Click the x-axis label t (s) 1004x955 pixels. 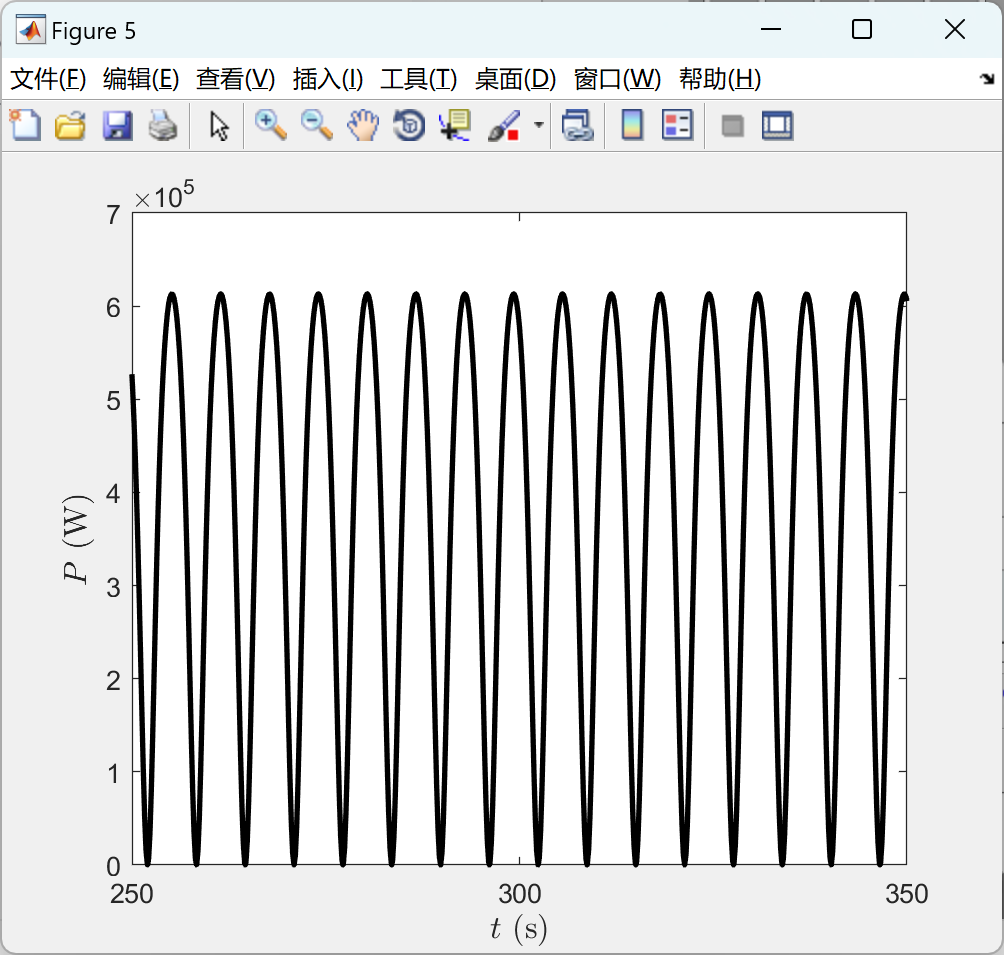(x=519, y=929)
